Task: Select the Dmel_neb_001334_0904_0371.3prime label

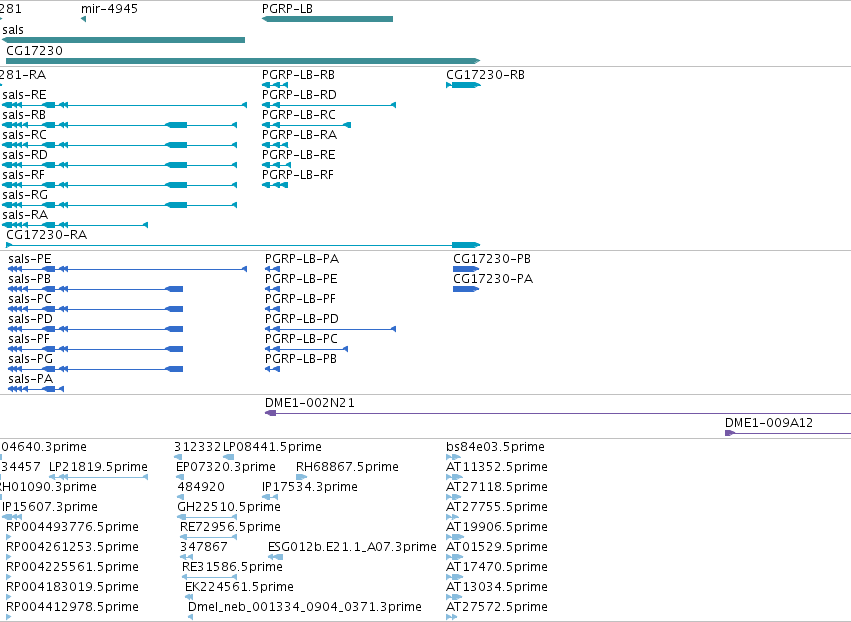Action: [304, 607]
